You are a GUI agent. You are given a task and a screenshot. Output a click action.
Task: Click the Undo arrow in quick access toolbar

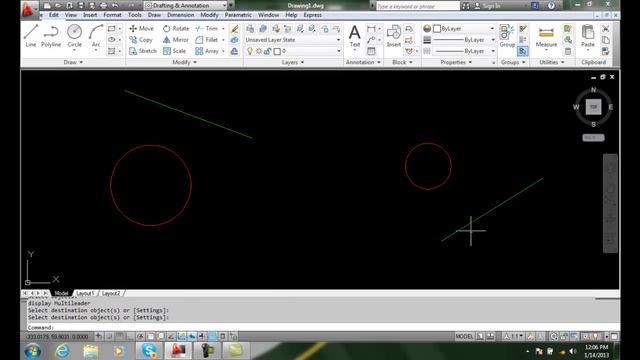click(116, 6)
